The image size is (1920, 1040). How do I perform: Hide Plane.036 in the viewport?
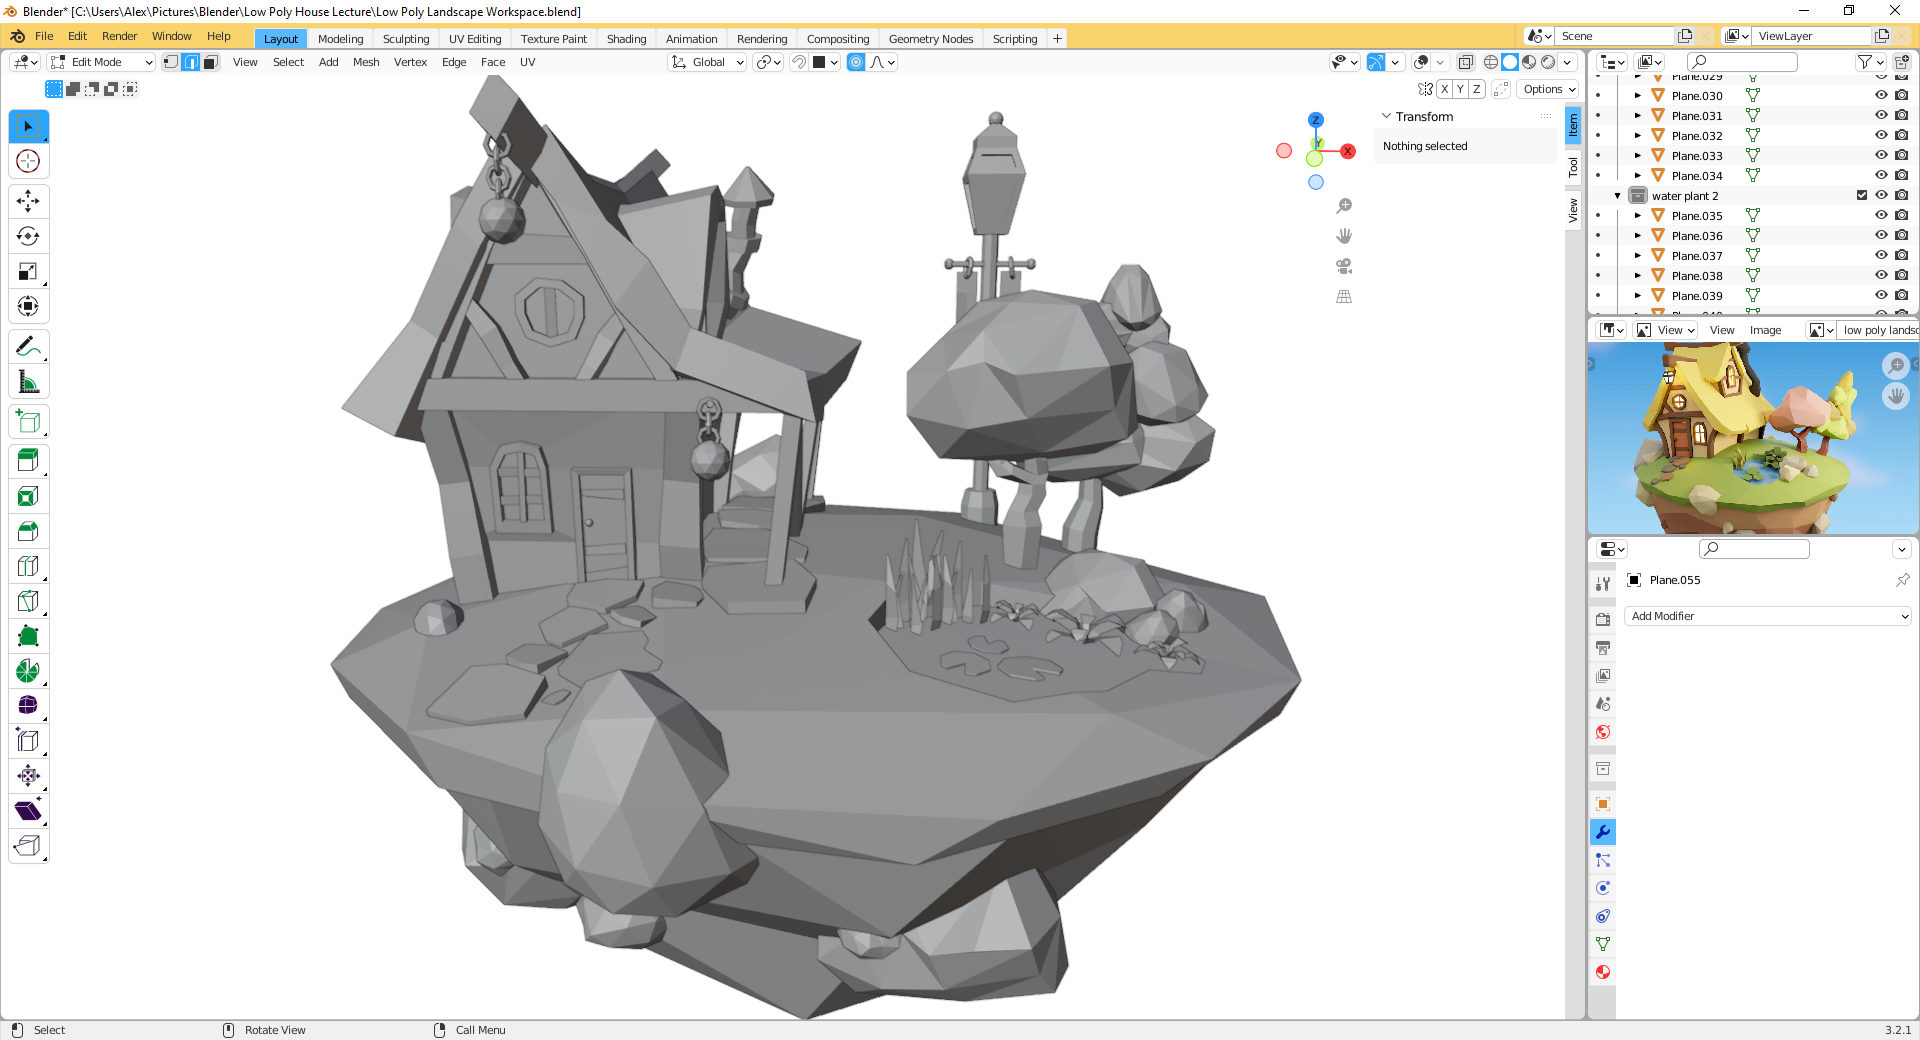point(1881,236)
